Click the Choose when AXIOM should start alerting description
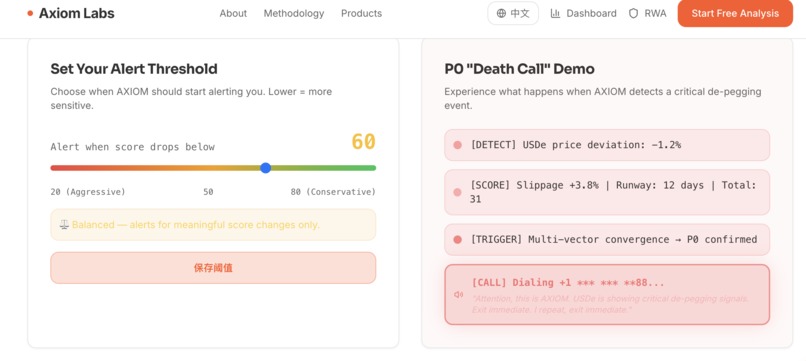Viewport: 806px width, 361px height. click(x=191, y=99)
